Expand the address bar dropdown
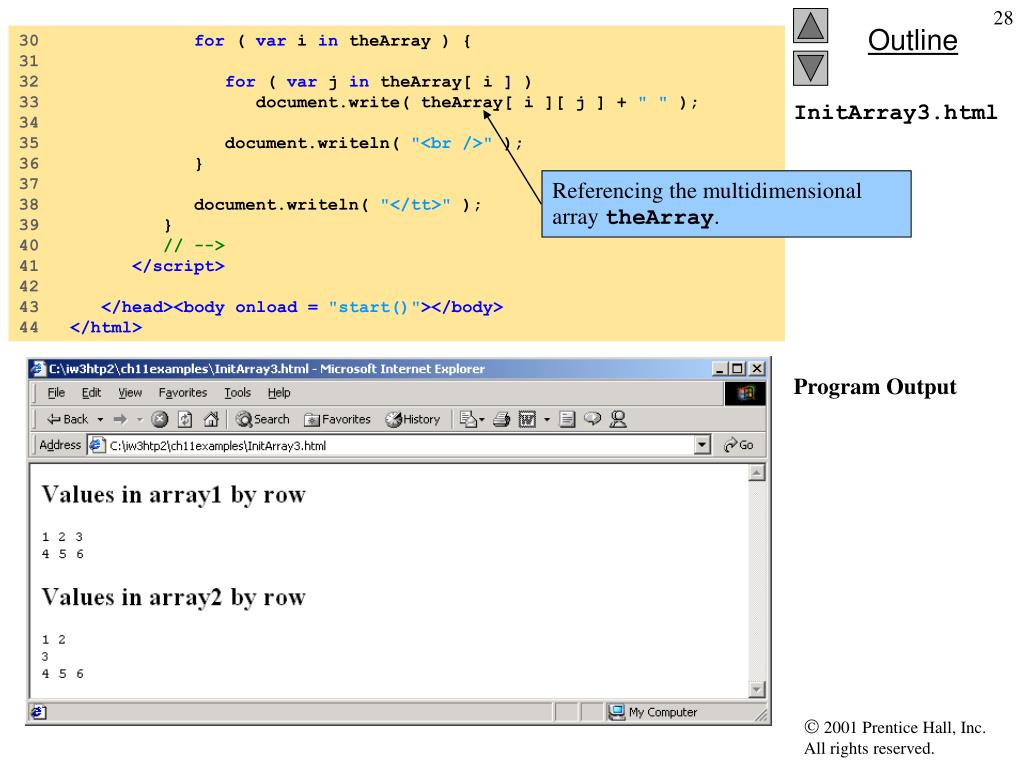The height and width of the screenshot is (768, 1024). point(702,445)
